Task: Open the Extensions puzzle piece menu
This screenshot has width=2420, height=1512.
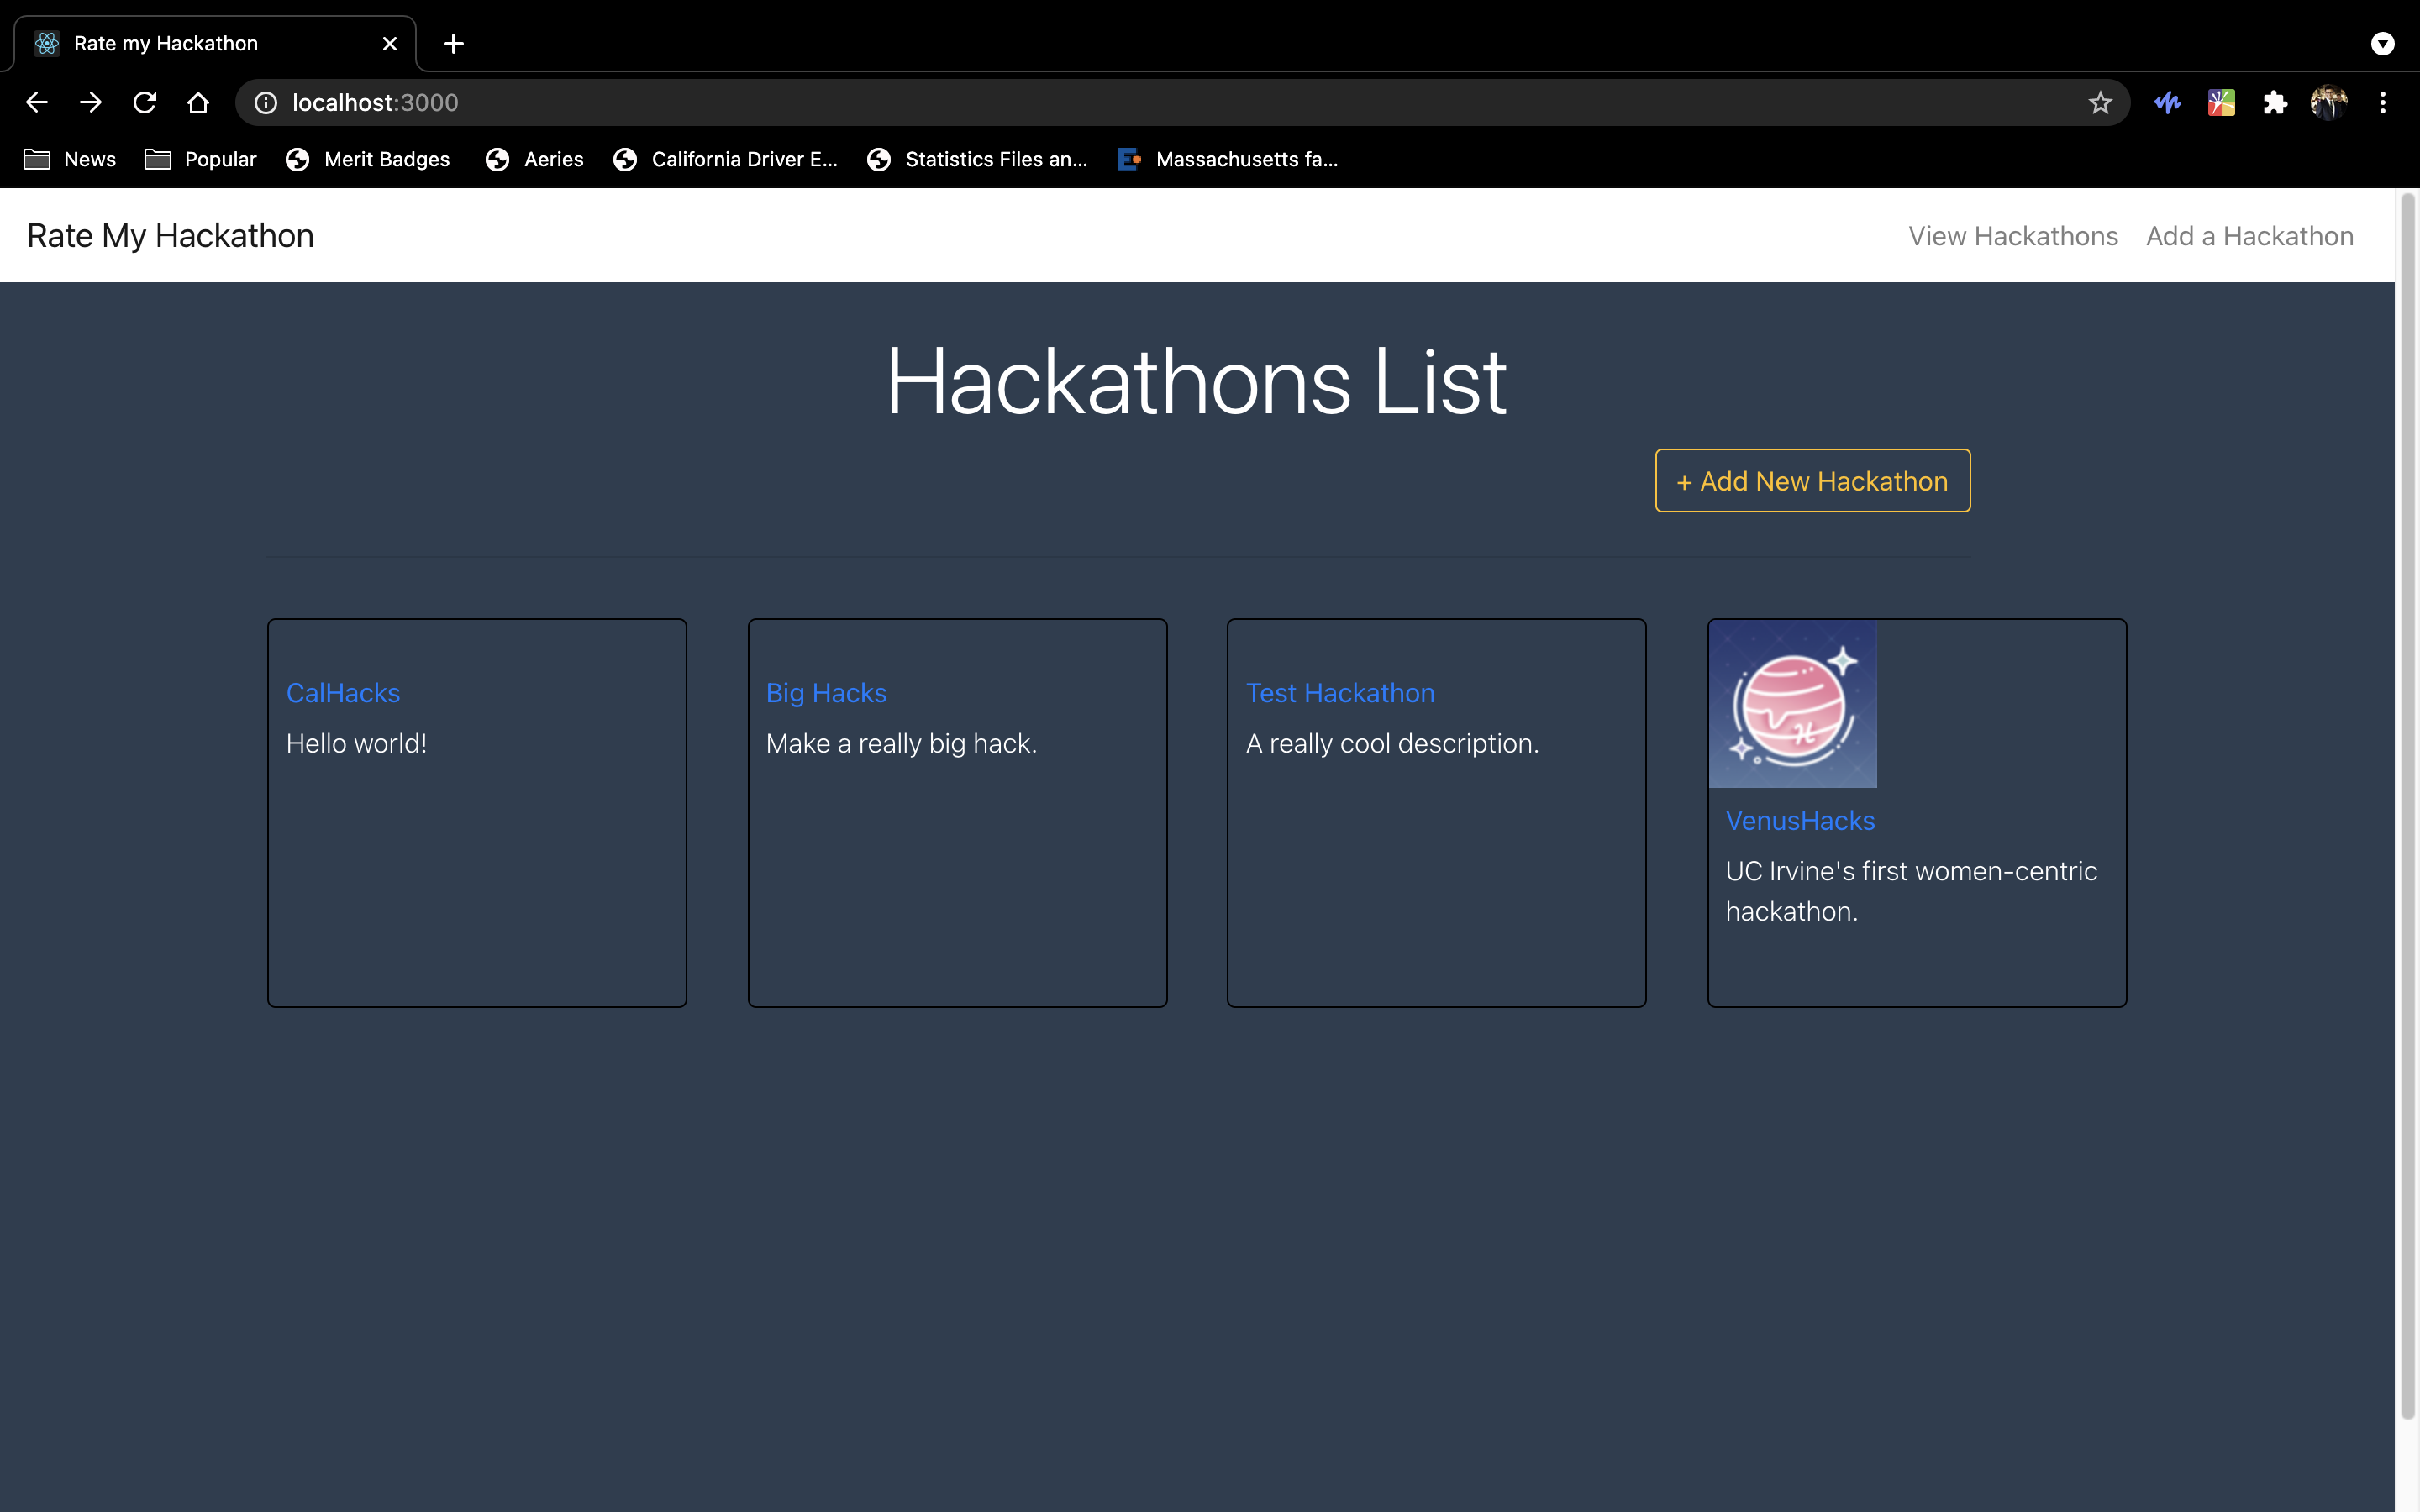Action: (x=2275, y=102)
